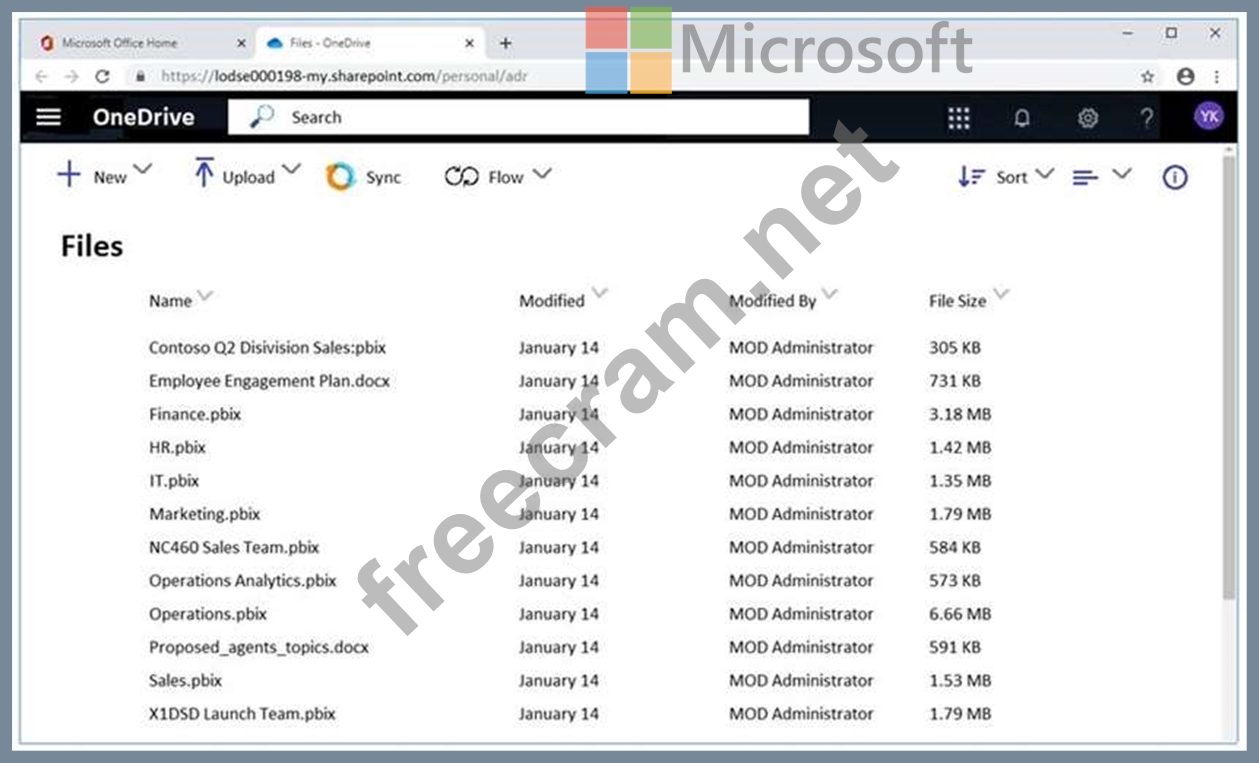The image size is (1259, 763).
Task: Click the 3.18 MB file size
Action: click(960, 414)
